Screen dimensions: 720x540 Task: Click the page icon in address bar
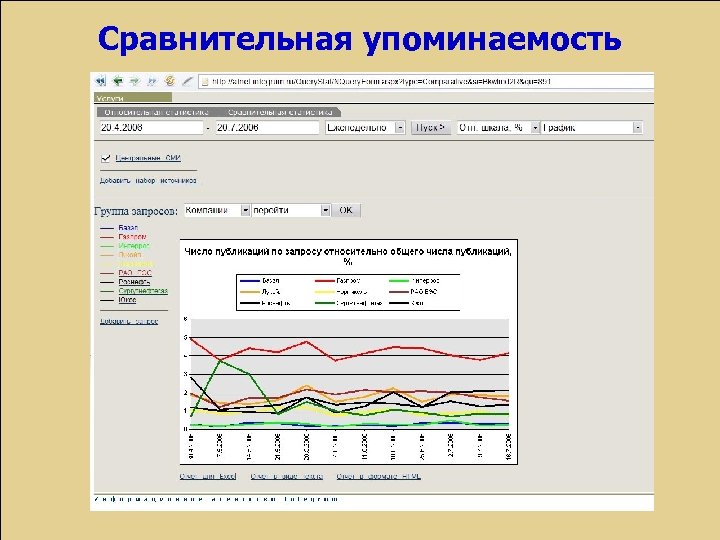[205, 82]
